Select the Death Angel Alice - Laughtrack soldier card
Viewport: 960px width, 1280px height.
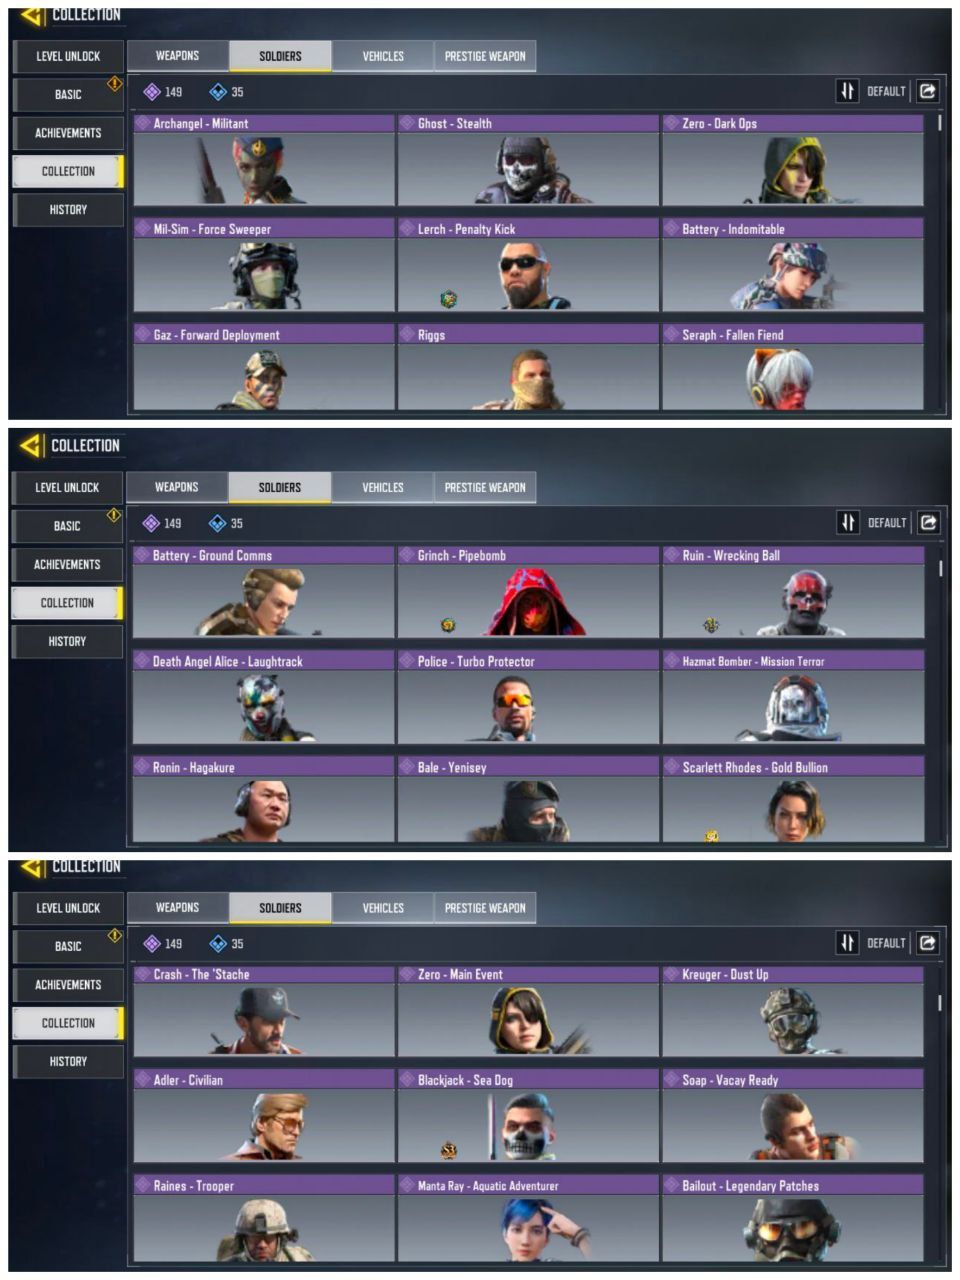[x=264, y=697]
